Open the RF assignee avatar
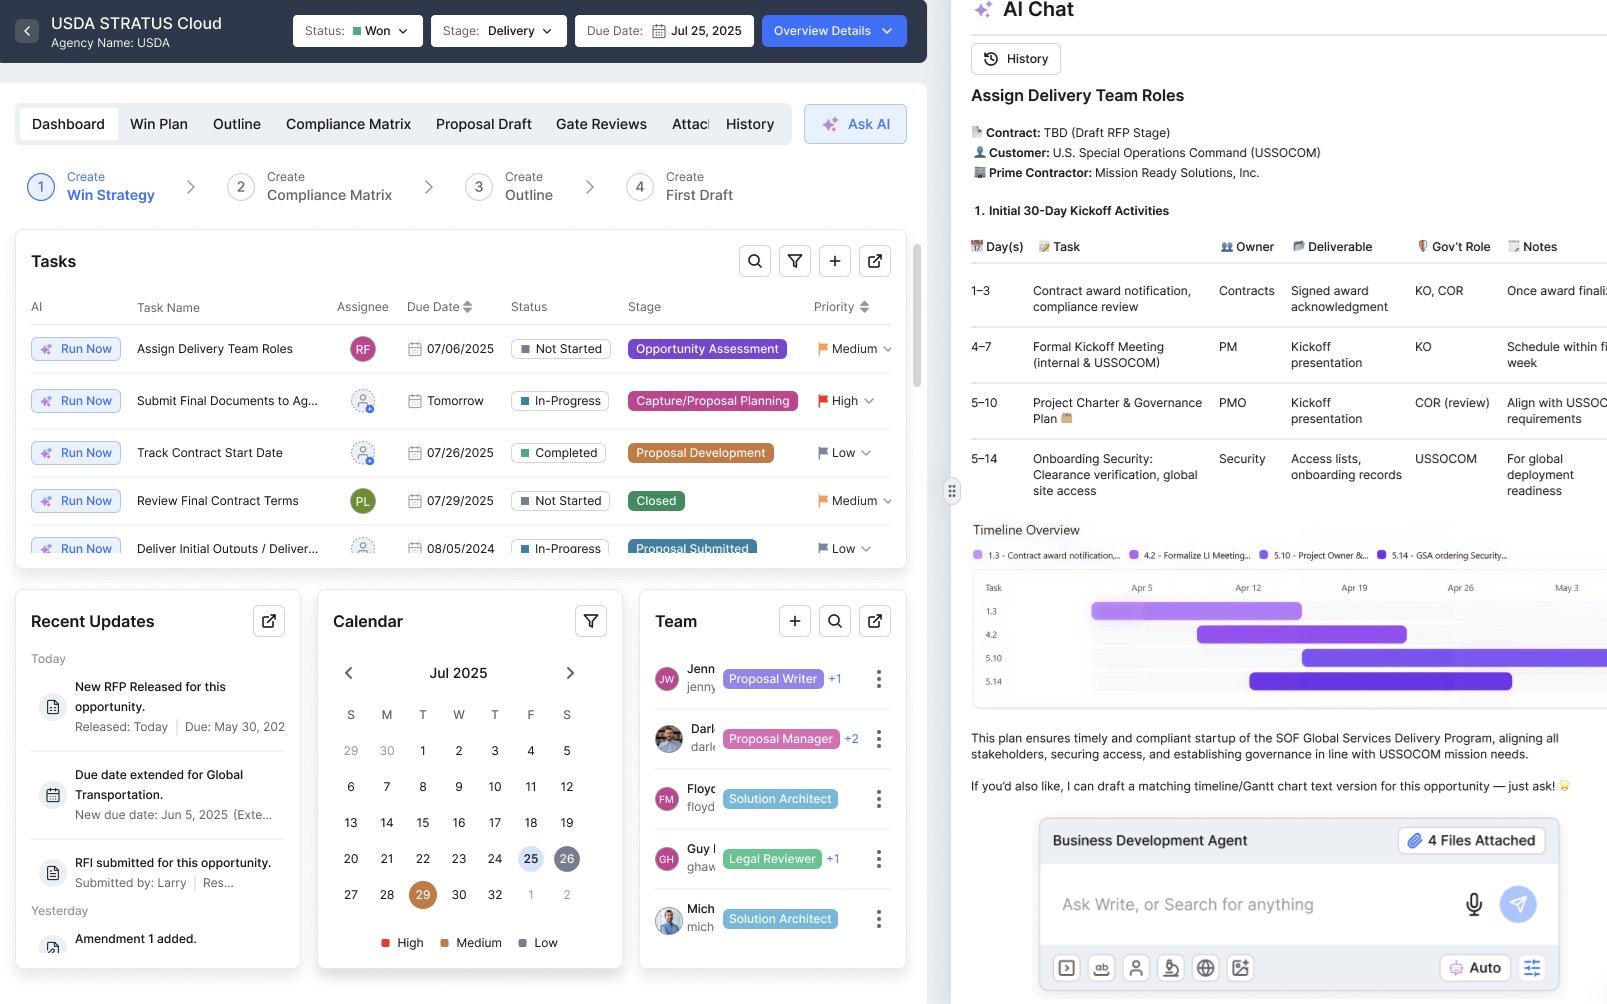 pos(363,349)
